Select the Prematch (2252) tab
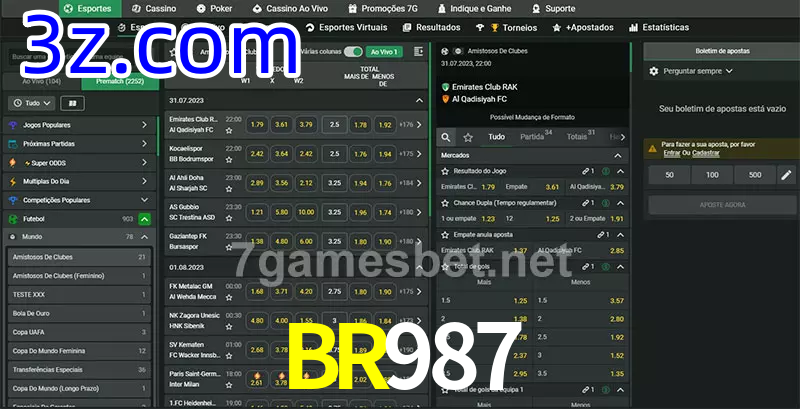The width and height of the screenshot is (800, 409). click(119, 82)
